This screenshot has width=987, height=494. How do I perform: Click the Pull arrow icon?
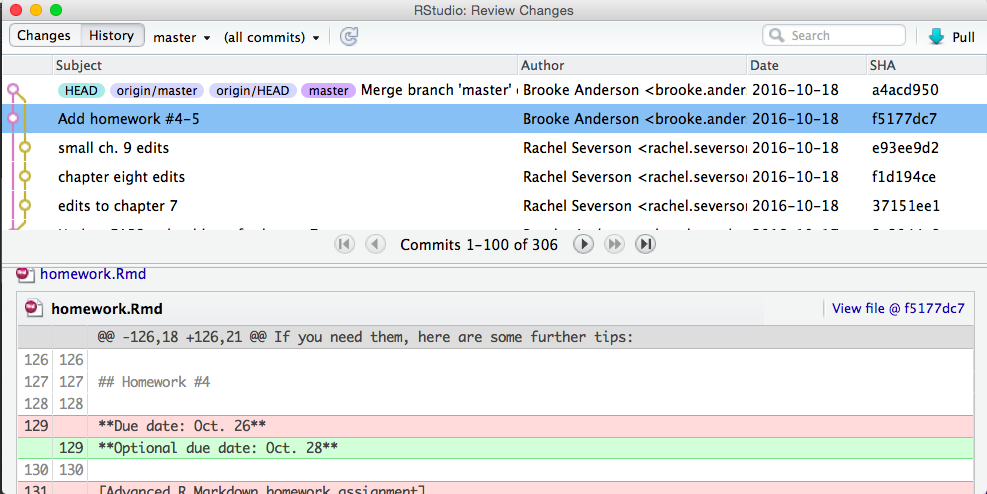[936, 37]
